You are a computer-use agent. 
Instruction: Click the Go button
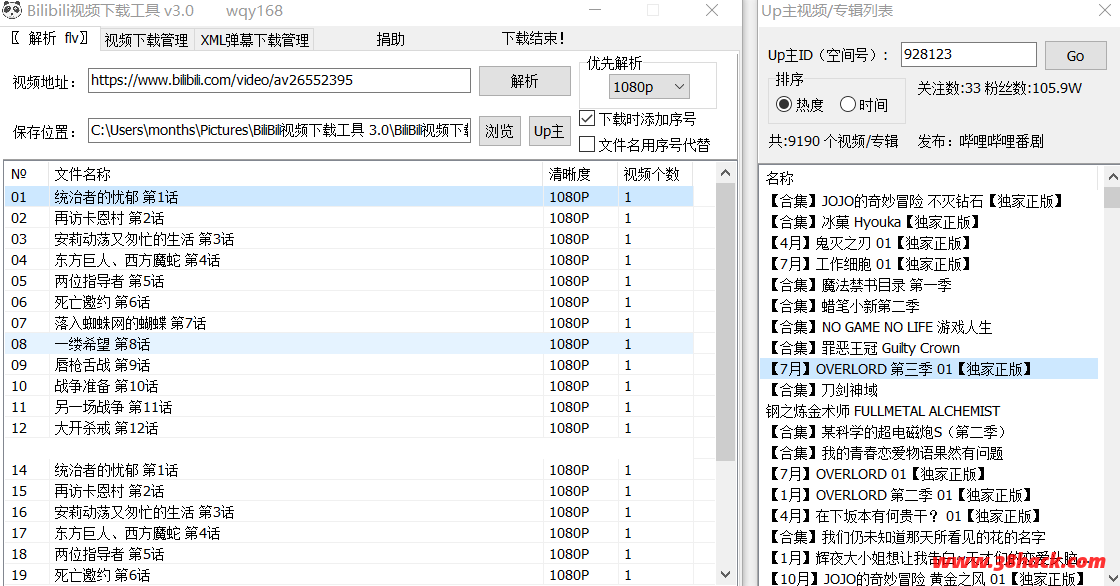click(x=1076, y=56)
